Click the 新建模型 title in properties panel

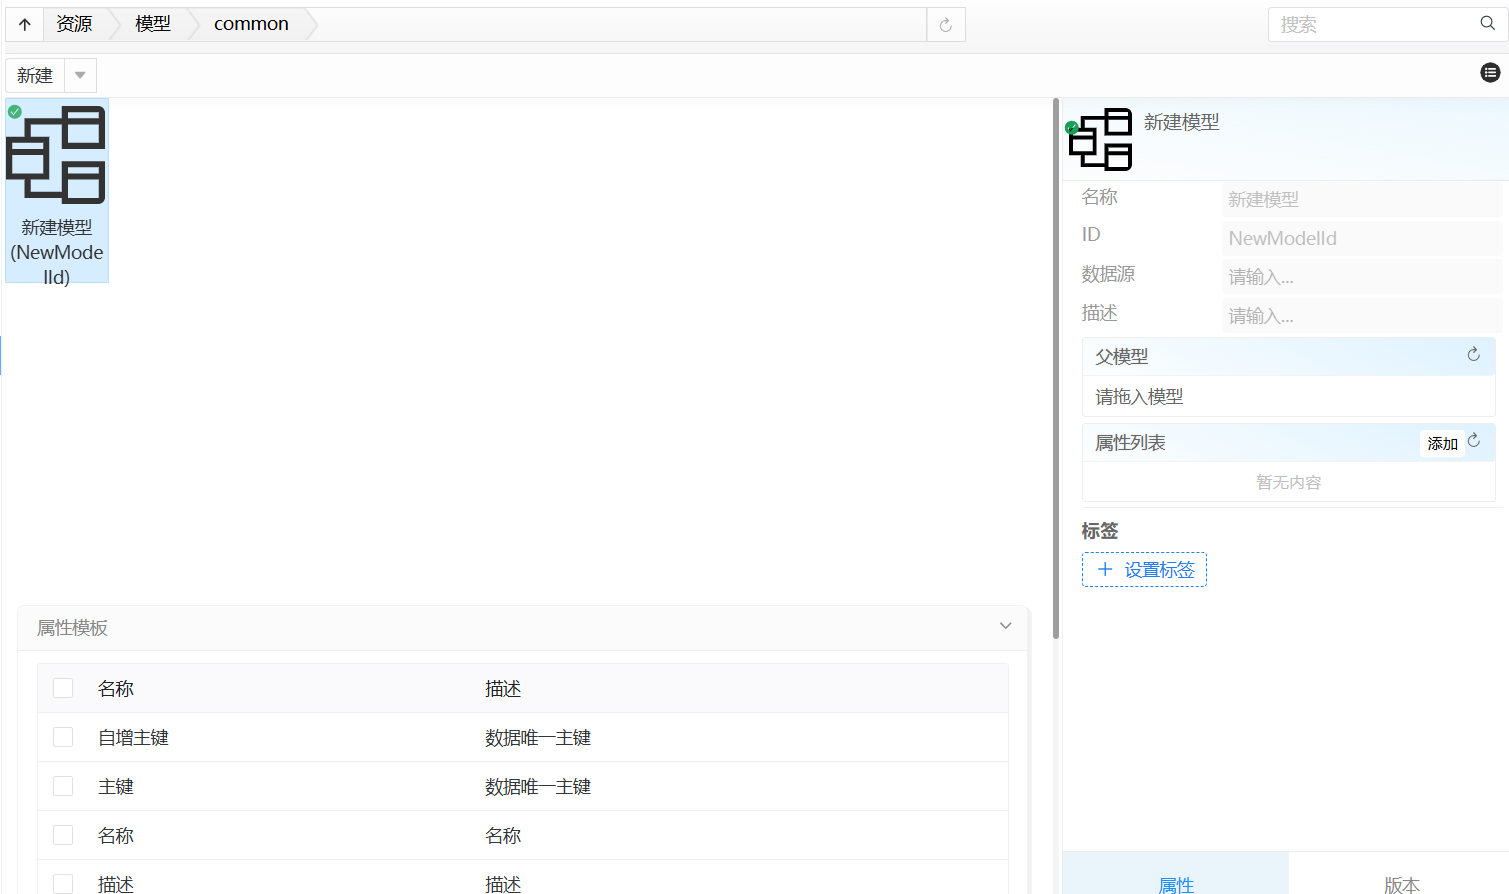[x=1181, y=122]
